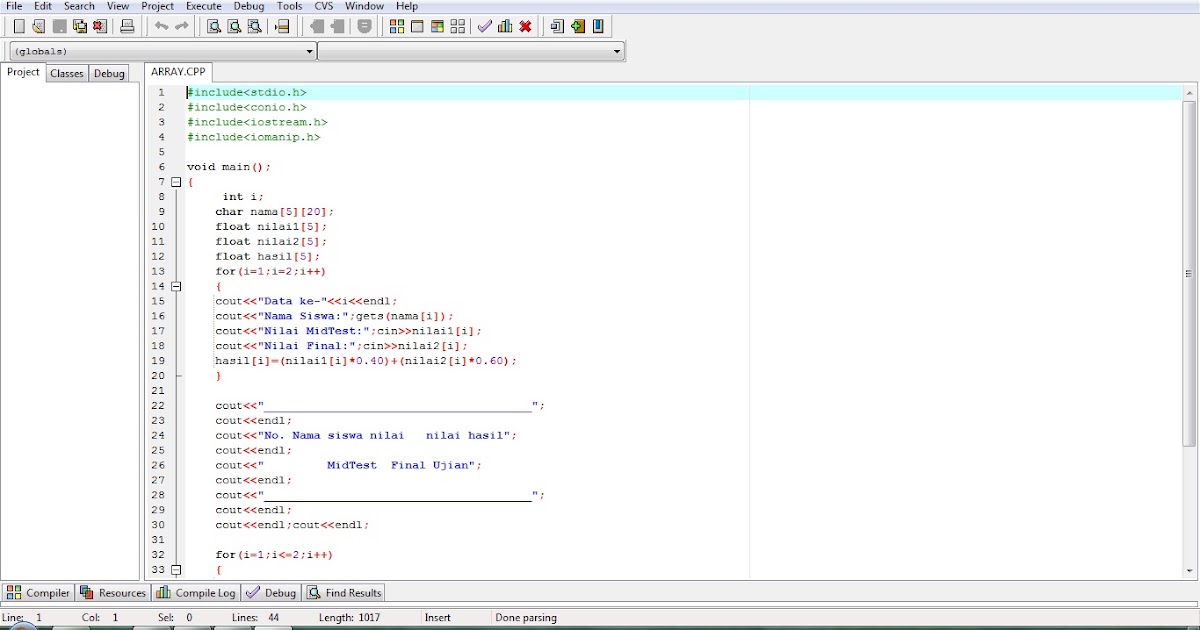Open the Window menu
Image resolution: width=1200 pixels, height=630 pixels.
point(364,6)
